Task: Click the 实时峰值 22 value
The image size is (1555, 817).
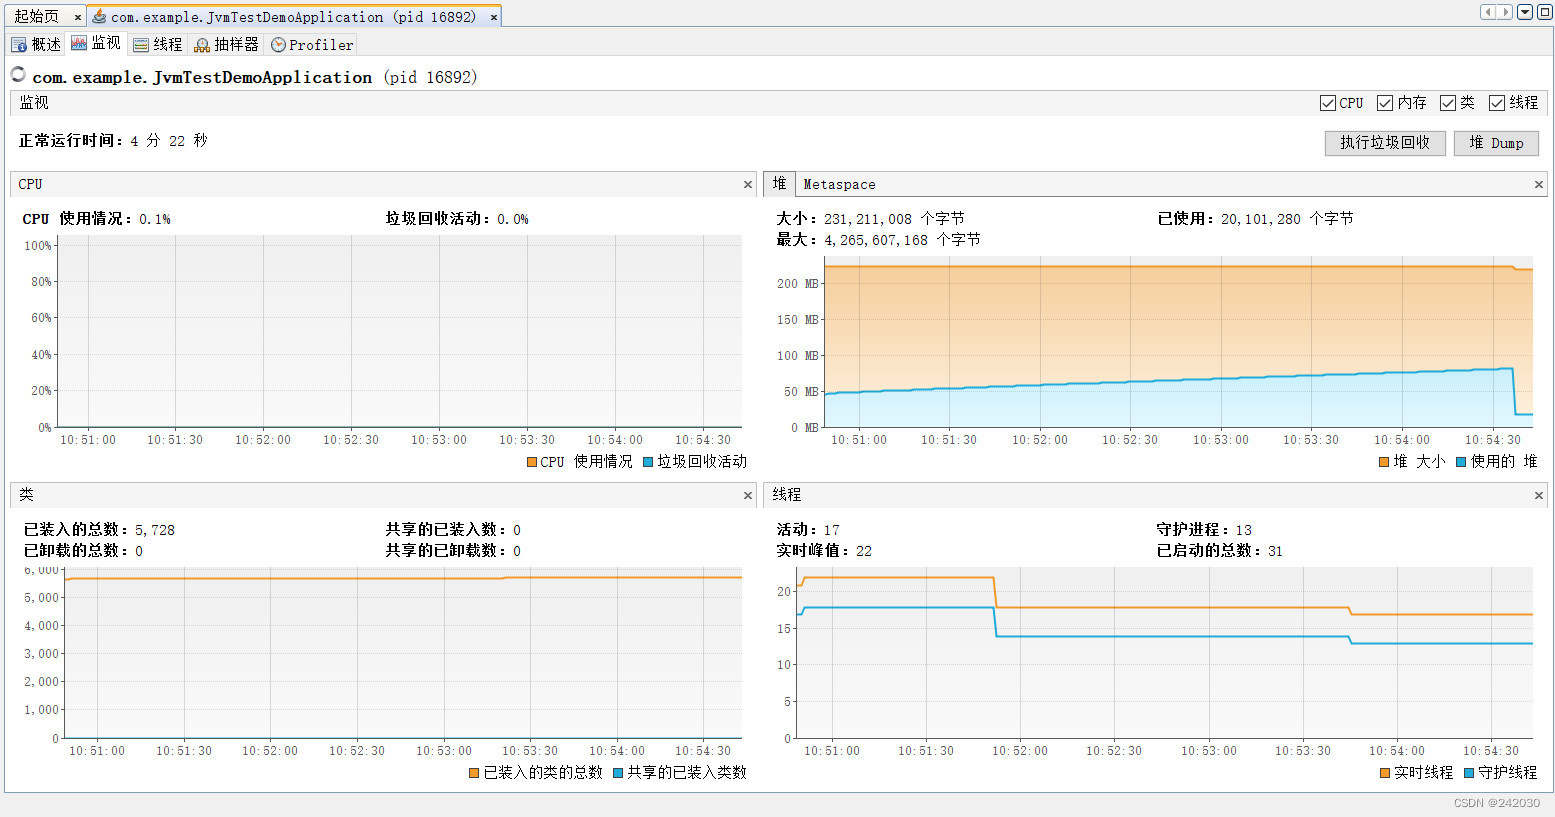Action: [864, 551]
